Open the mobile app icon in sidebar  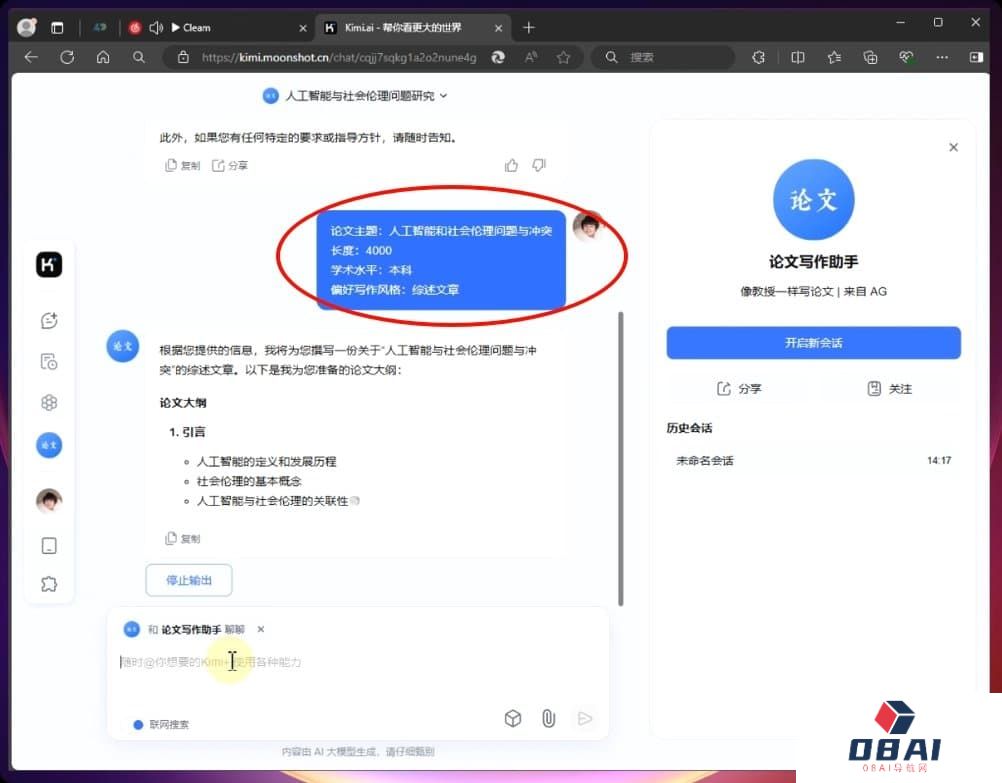pos(49,546)
